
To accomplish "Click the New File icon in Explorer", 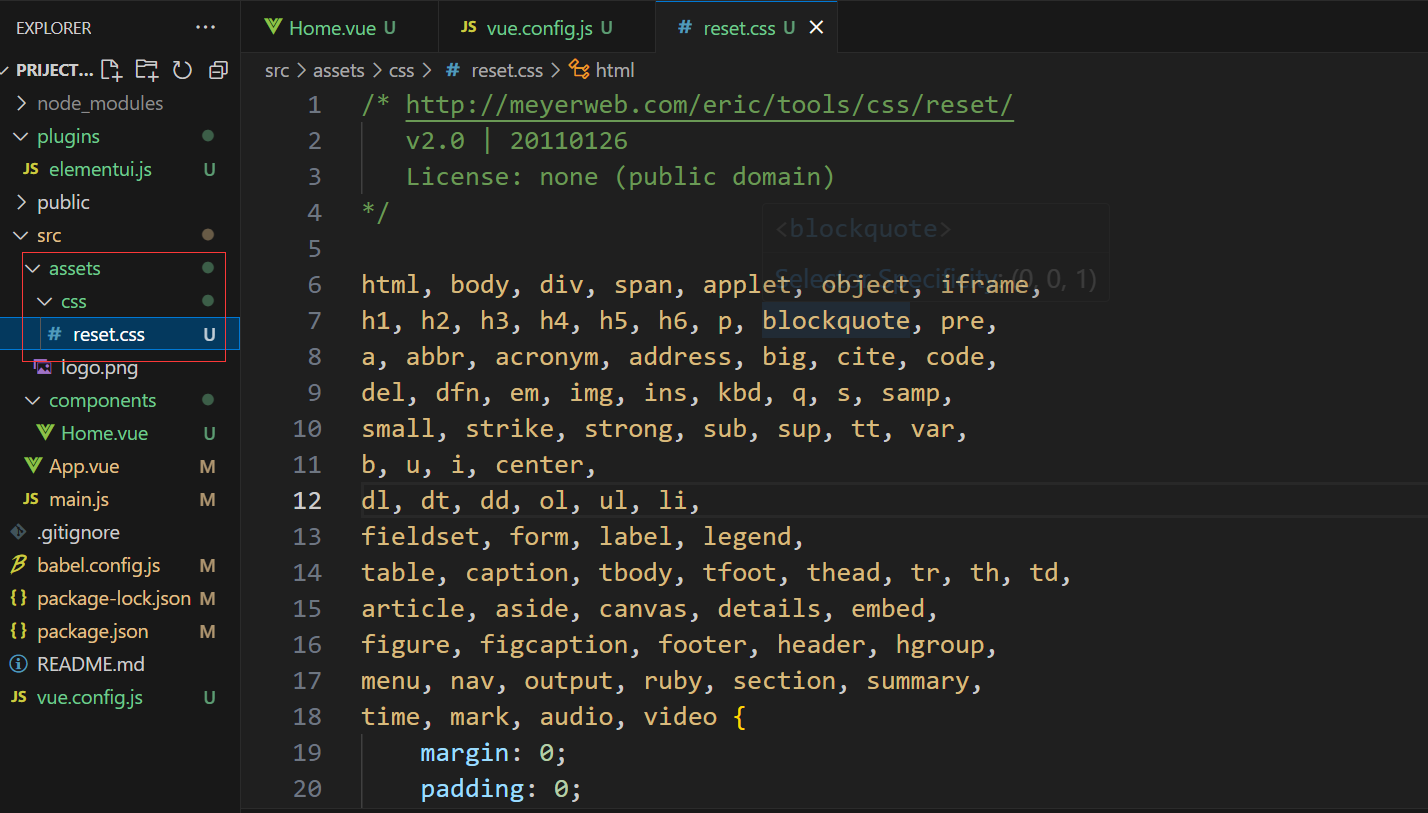I will pos(112,70).
